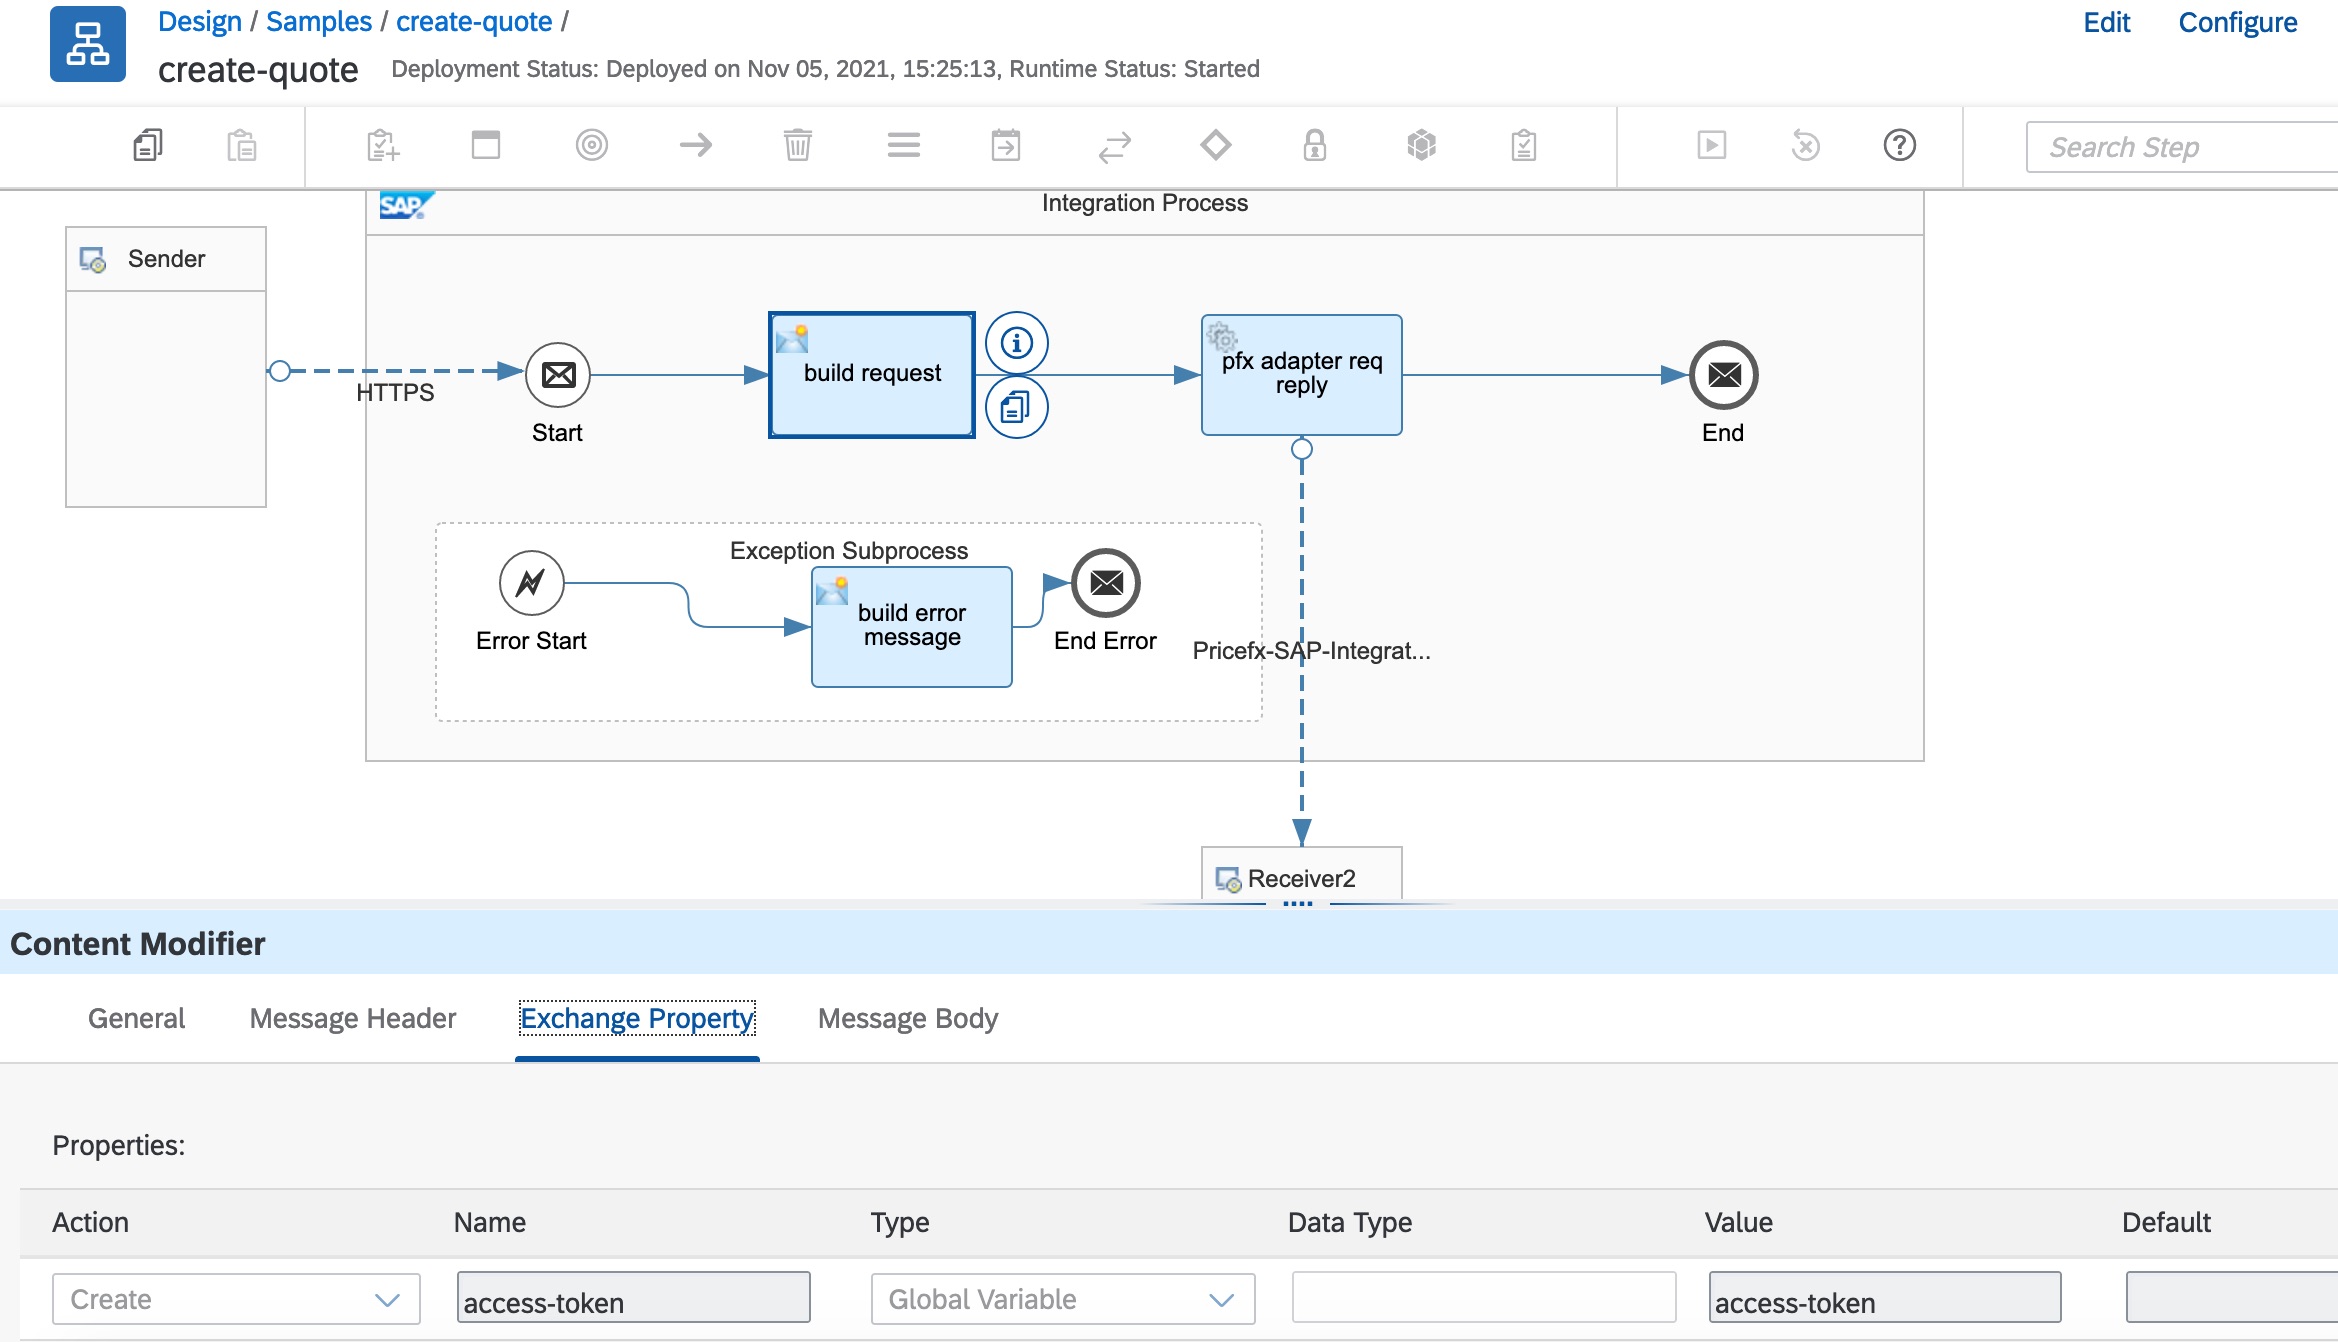Click the Samples breadcrumb link
Viewport: 2338px width, 1342px height.
pyautogui.click(x=318, y=22)
